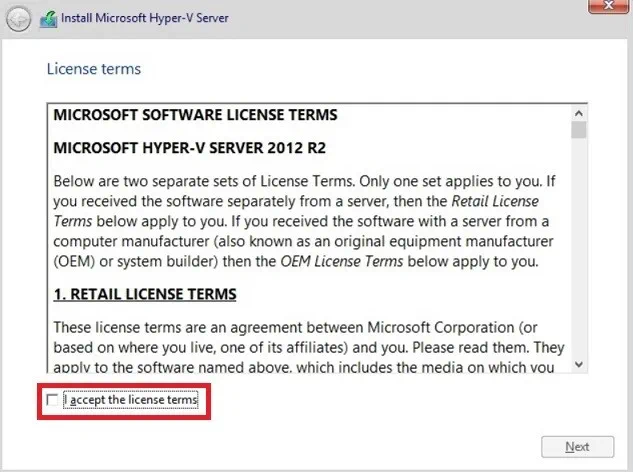Screen dimensions: 633x472
Task: Check the license terms acceptance checkbox
Action: coord(53,401)
